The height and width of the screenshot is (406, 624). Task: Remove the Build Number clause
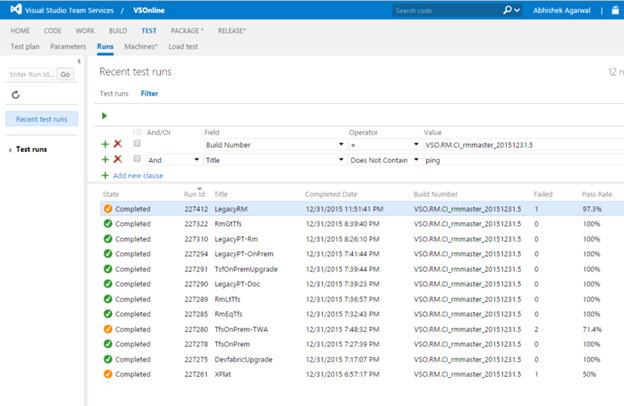(x=118, y=144)
